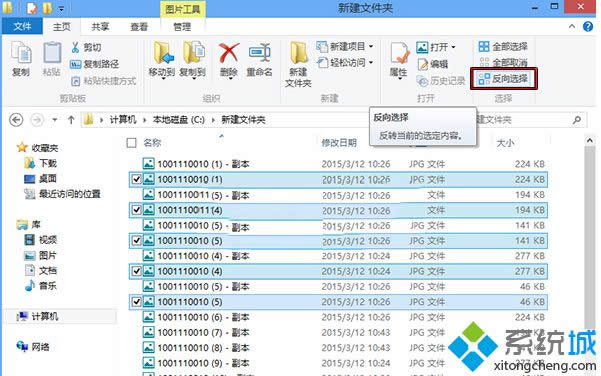This screenshot has height=376, width=601.
Task: Open Videos (视频) library
Action: click(x=41, y=240)
